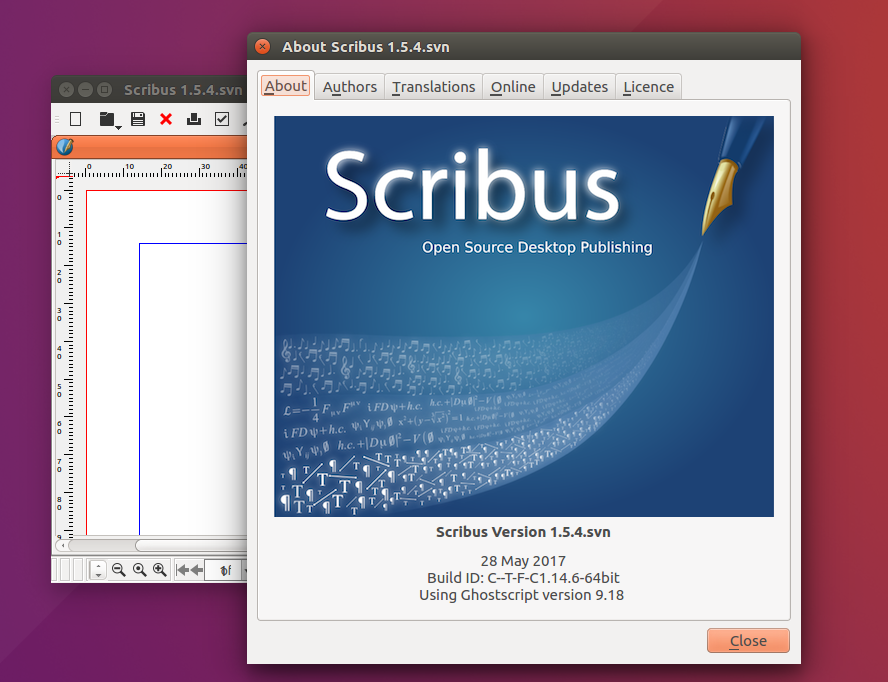The width and height of the screenshot is (888, 682).
Task: Open the Updates tab
Action: click(579, 87)
